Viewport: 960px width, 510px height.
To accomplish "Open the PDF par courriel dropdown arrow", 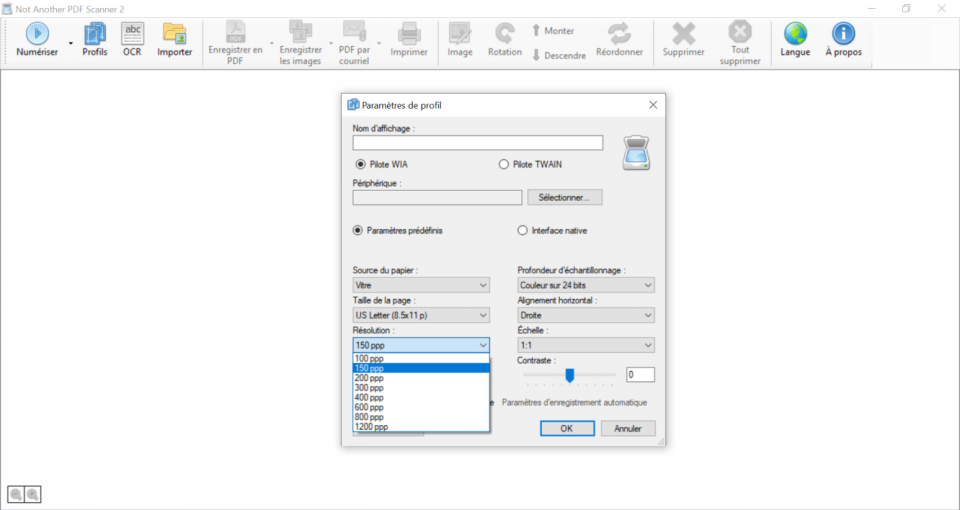I will pyautogui.click(x=379, y=43).
